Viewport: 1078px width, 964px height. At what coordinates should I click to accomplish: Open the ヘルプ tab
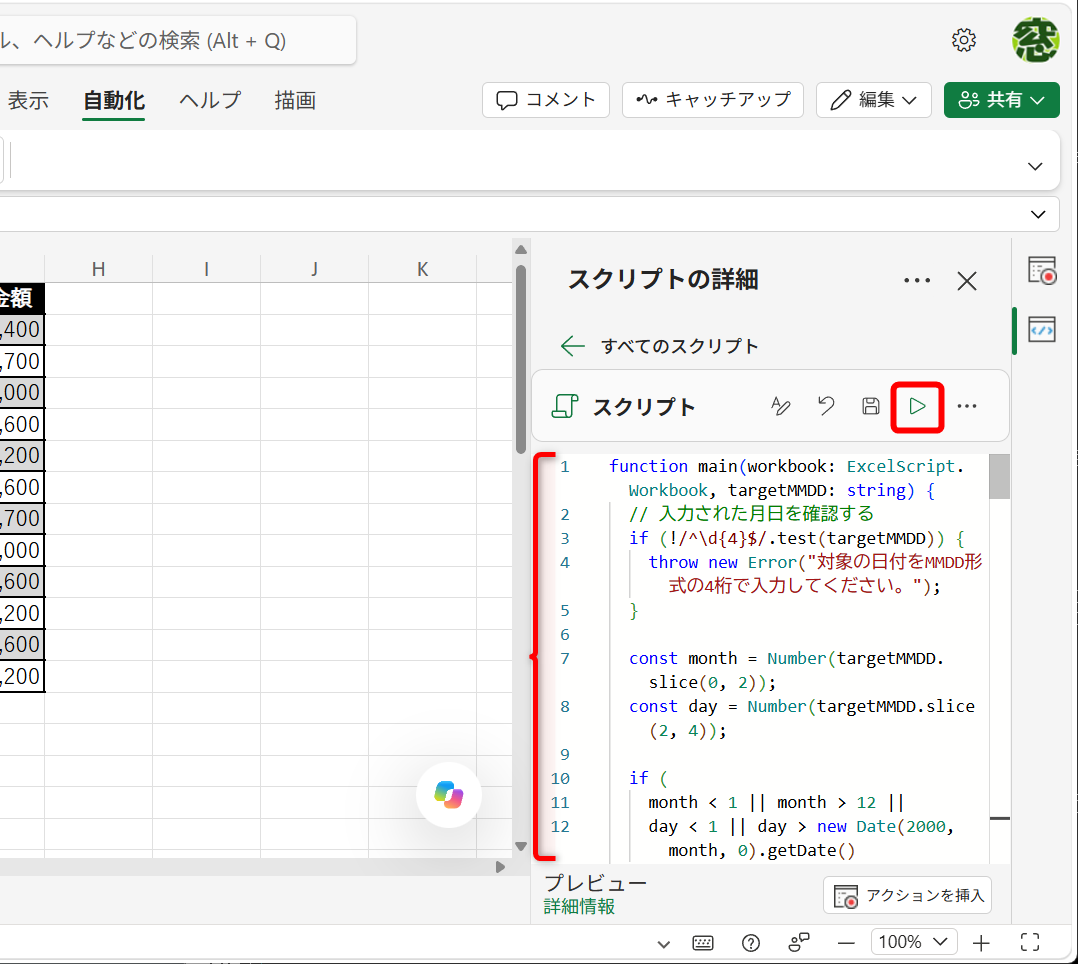pyautogui.click(x=210, y=100)
